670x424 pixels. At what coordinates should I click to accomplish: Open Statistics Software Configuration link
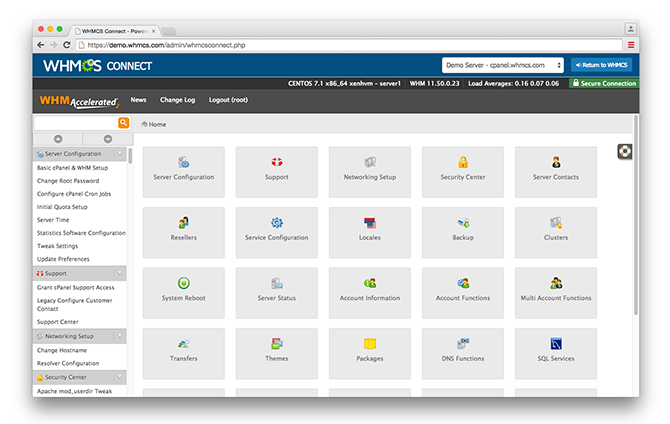click(x=81, y=233)
